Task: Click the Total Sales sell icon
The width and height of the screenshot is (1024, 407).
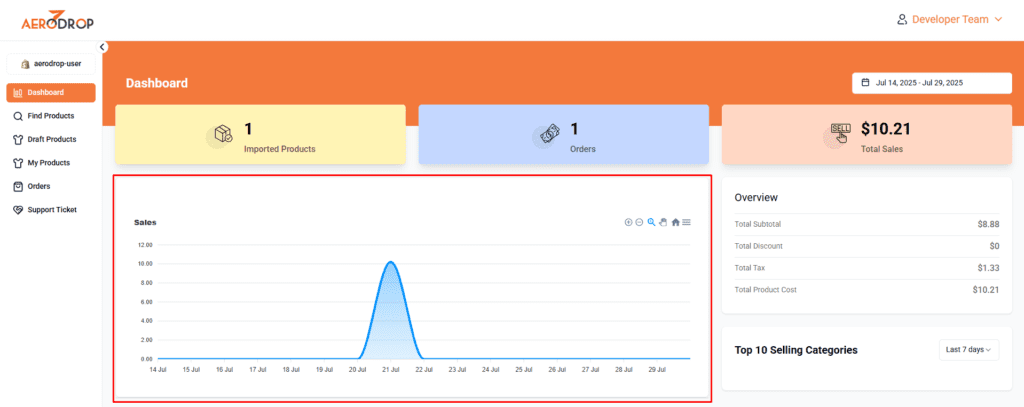Action: click(840, 134)
